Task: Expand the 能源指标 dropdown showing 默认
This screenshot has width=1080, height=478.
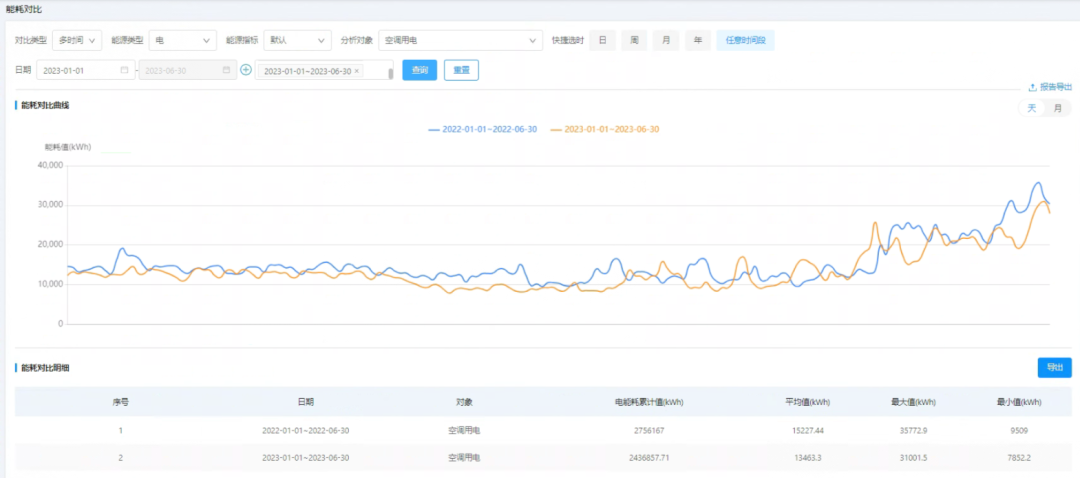Action: coord(296,40)
